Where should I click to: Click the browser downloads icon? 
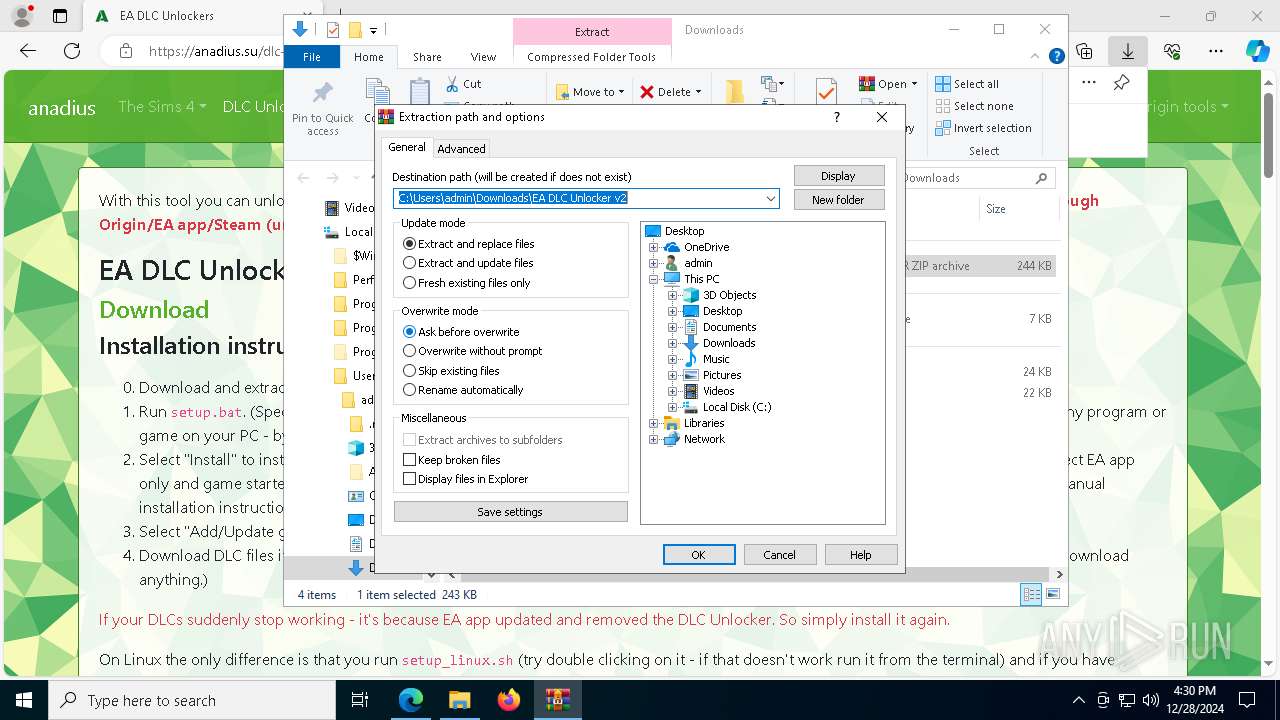tap(1128, 51)
